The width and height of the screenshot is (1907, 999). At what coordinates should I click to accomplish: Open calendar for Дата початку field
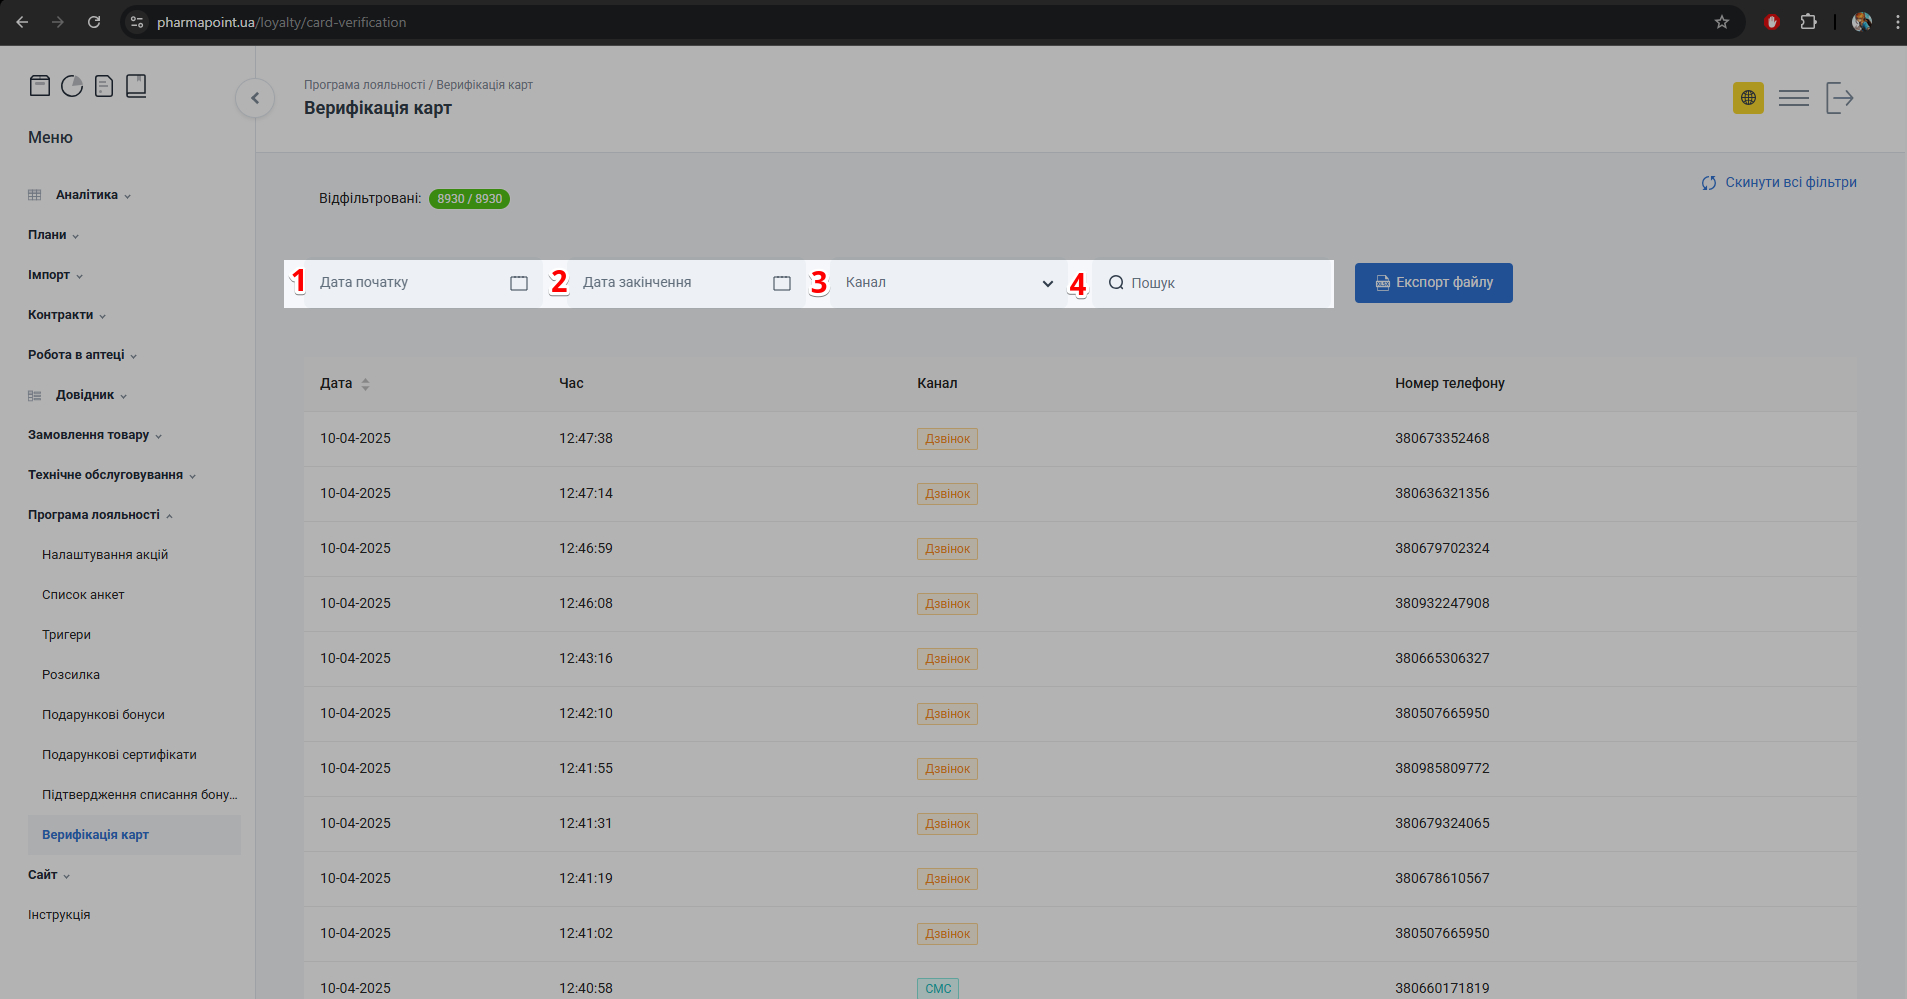(x=518, y=283)
